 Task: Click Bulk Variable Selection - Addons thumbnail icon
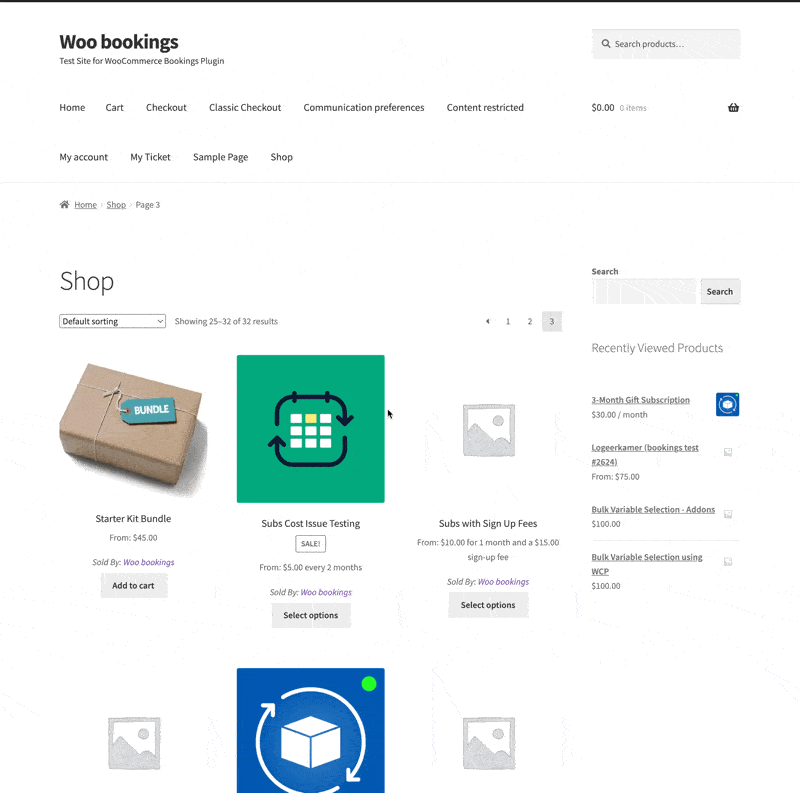click(x=728, y=514)
